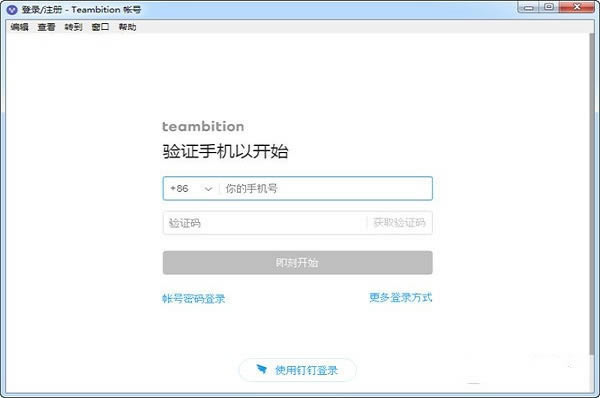Focus the 验证码 code input field

(264, 223)
